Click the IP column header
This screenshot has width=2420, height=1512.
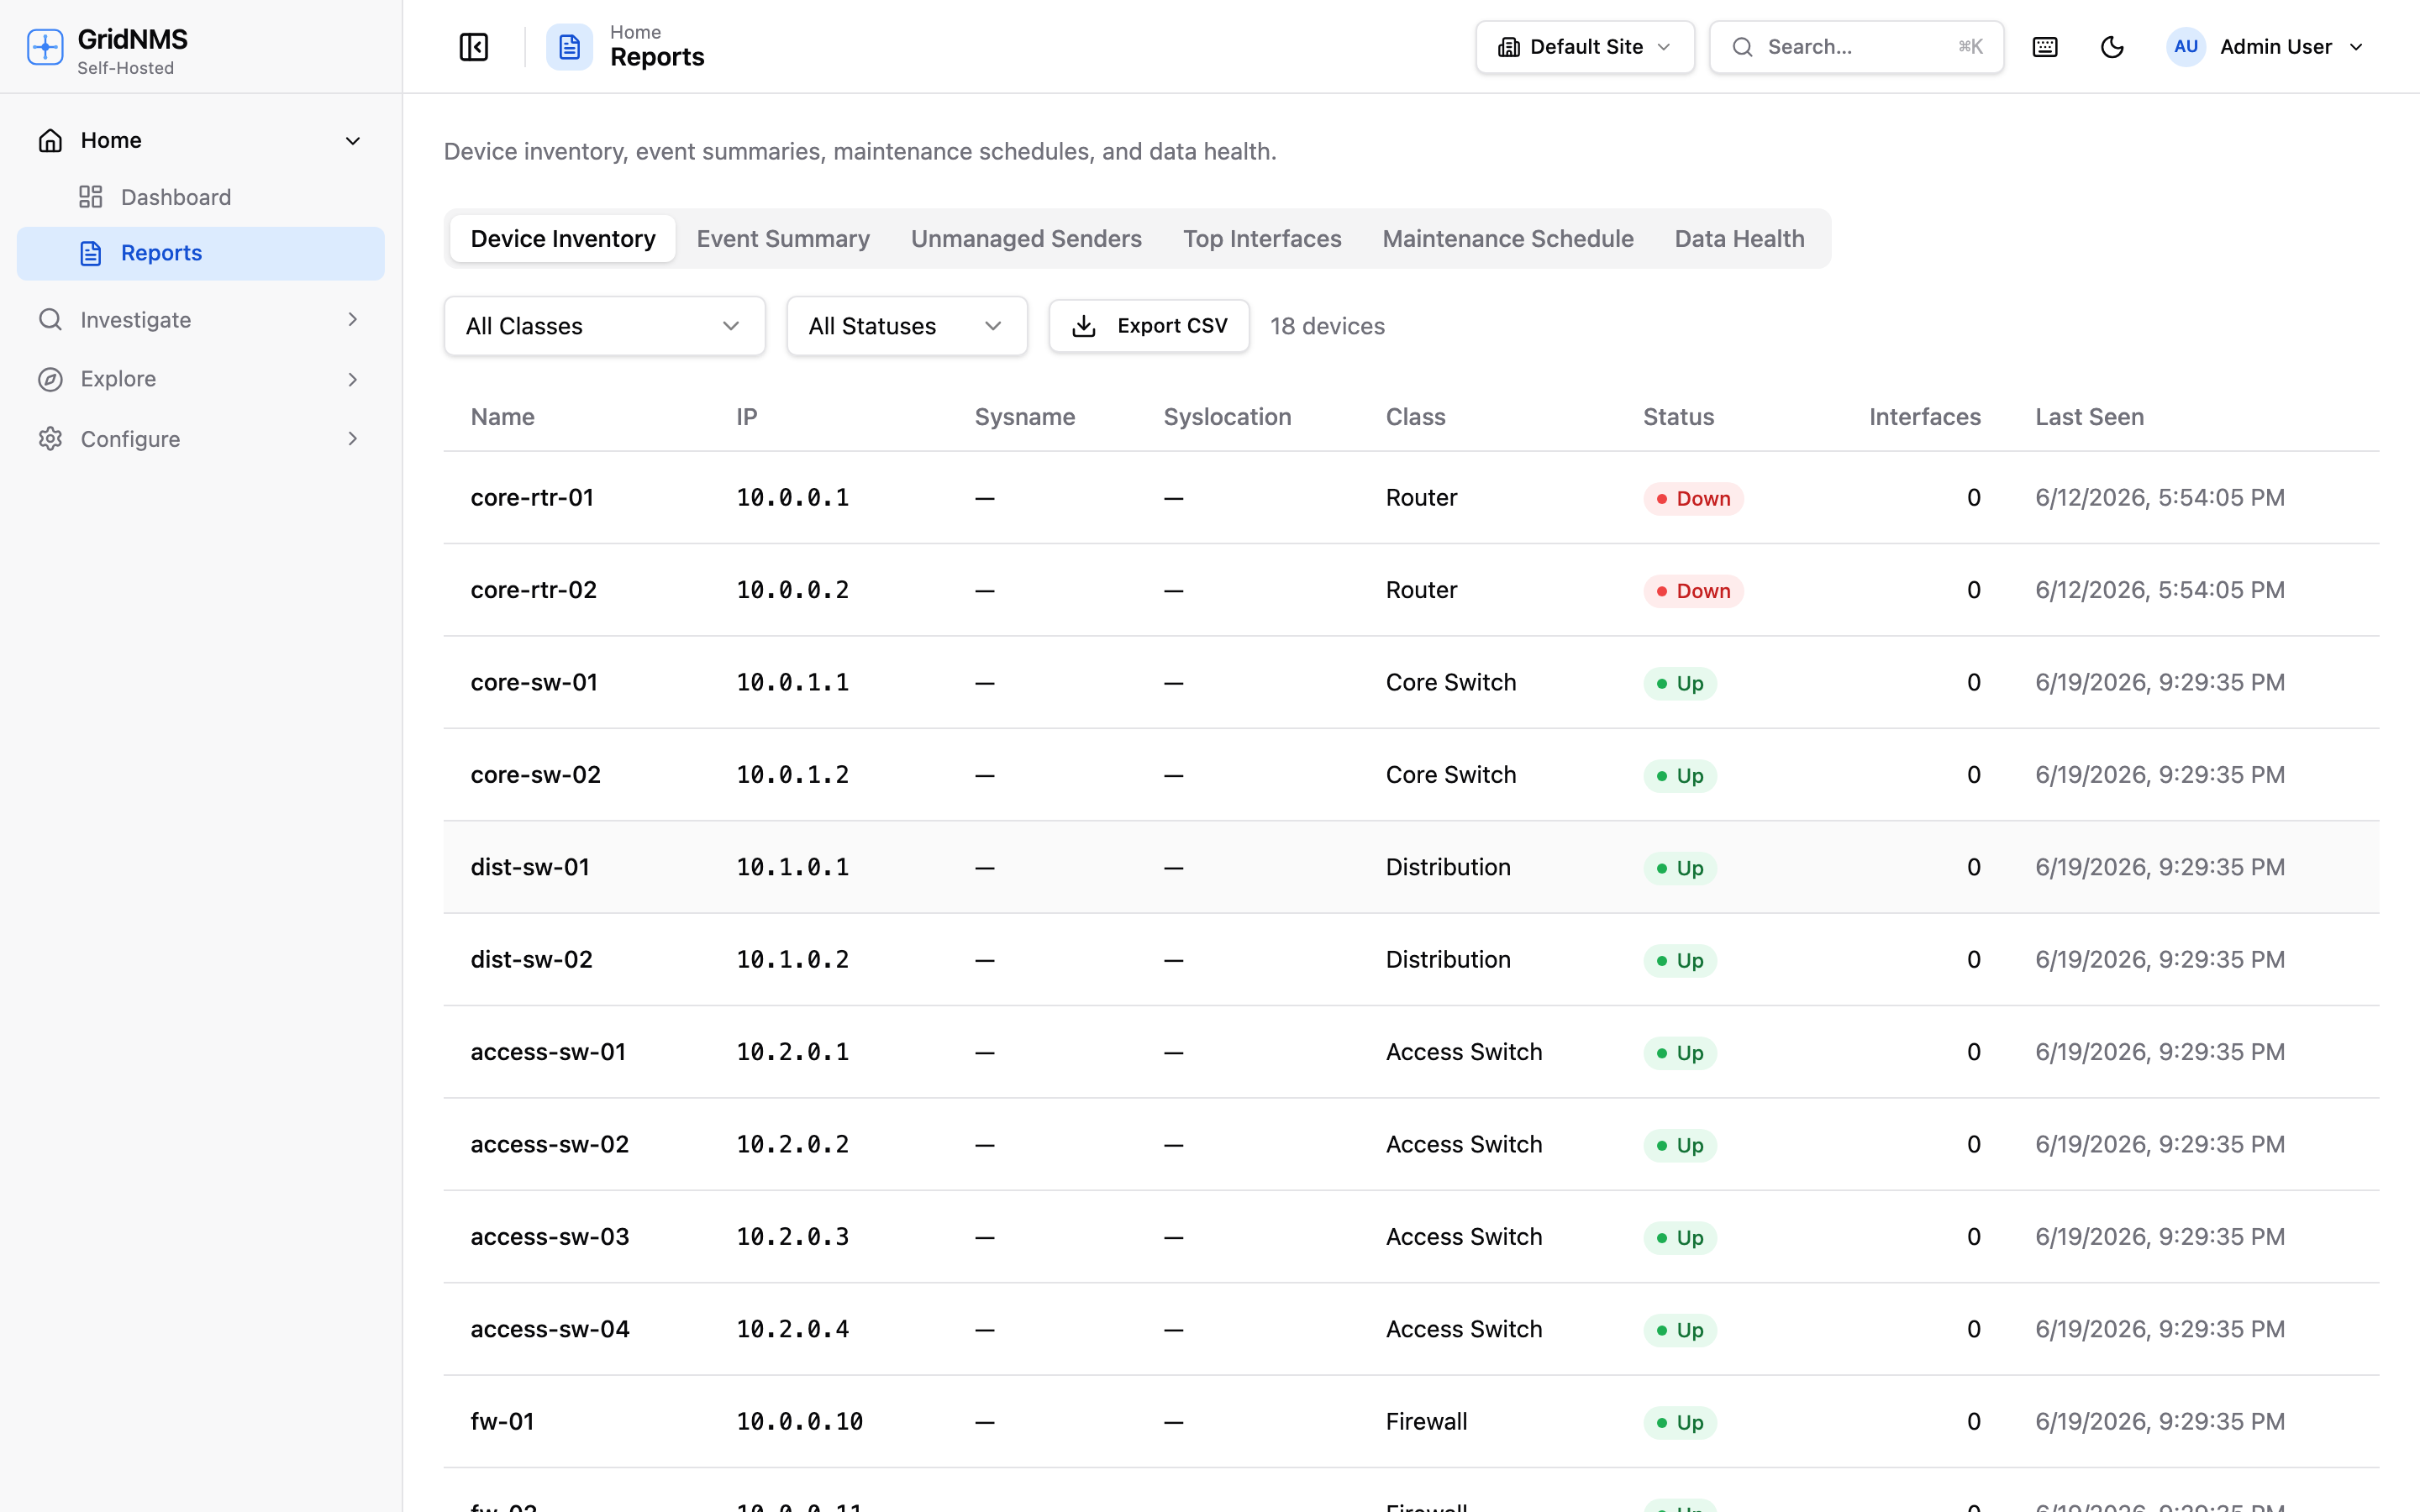pyautogui.click(x=747, y=417)
